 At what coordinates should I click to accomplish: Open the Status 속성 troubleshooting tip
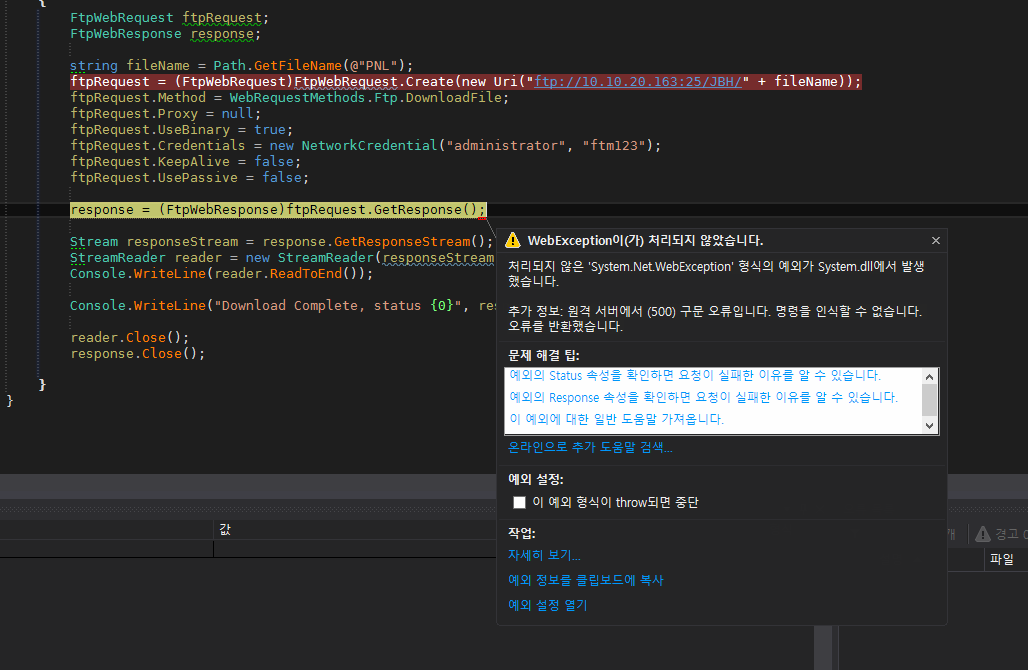point(695,376)
